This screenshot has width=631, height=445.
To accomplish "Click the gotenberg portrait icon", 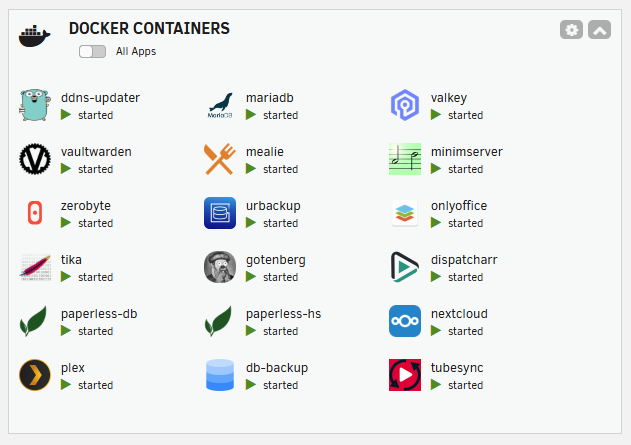I will click(x=220, y=267).
